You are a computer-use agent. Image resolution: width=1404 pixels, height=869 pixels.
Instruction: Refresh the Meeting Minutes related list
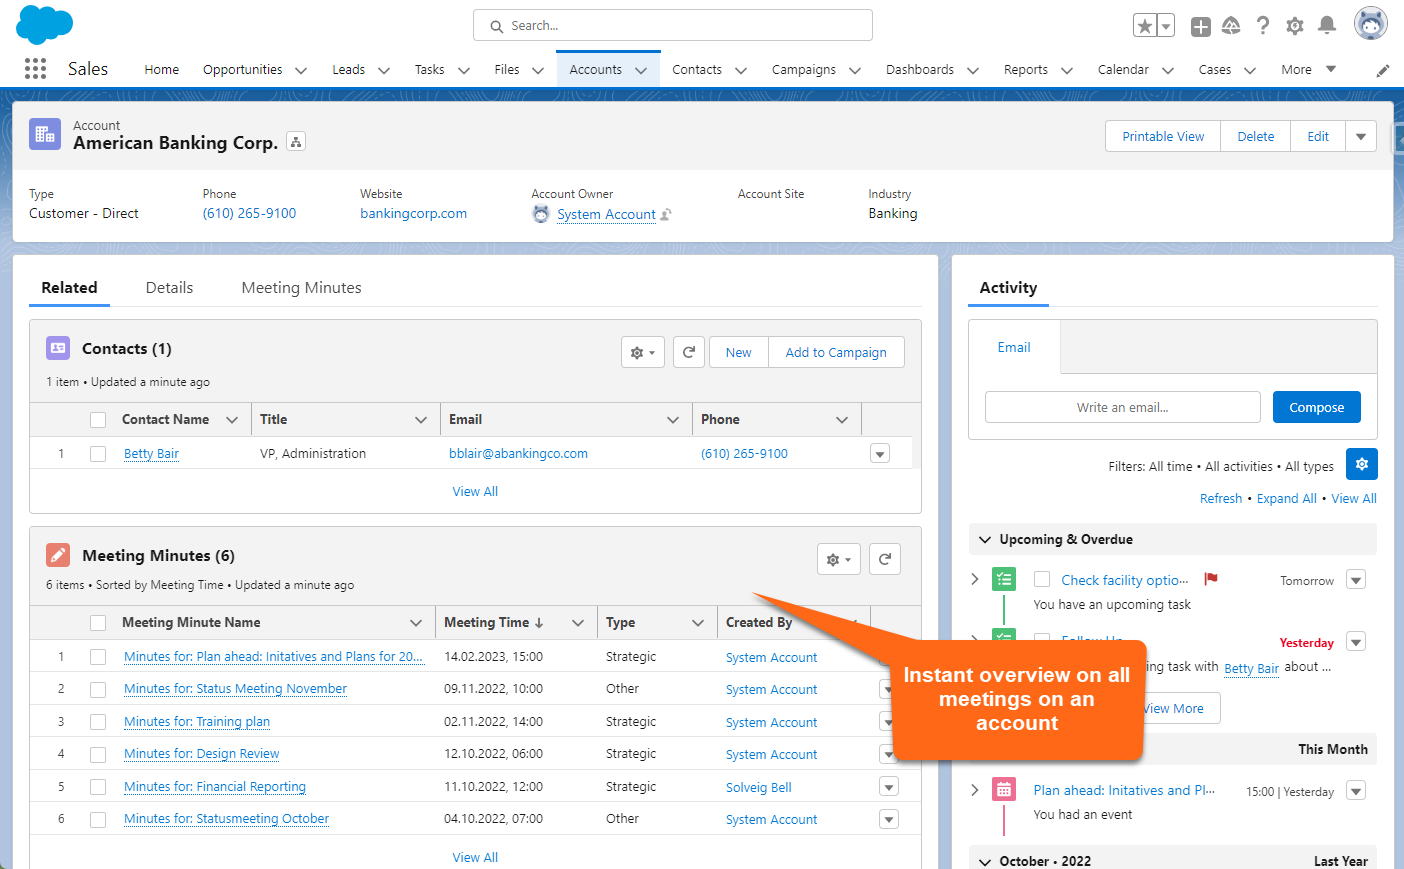coord(885,559)
